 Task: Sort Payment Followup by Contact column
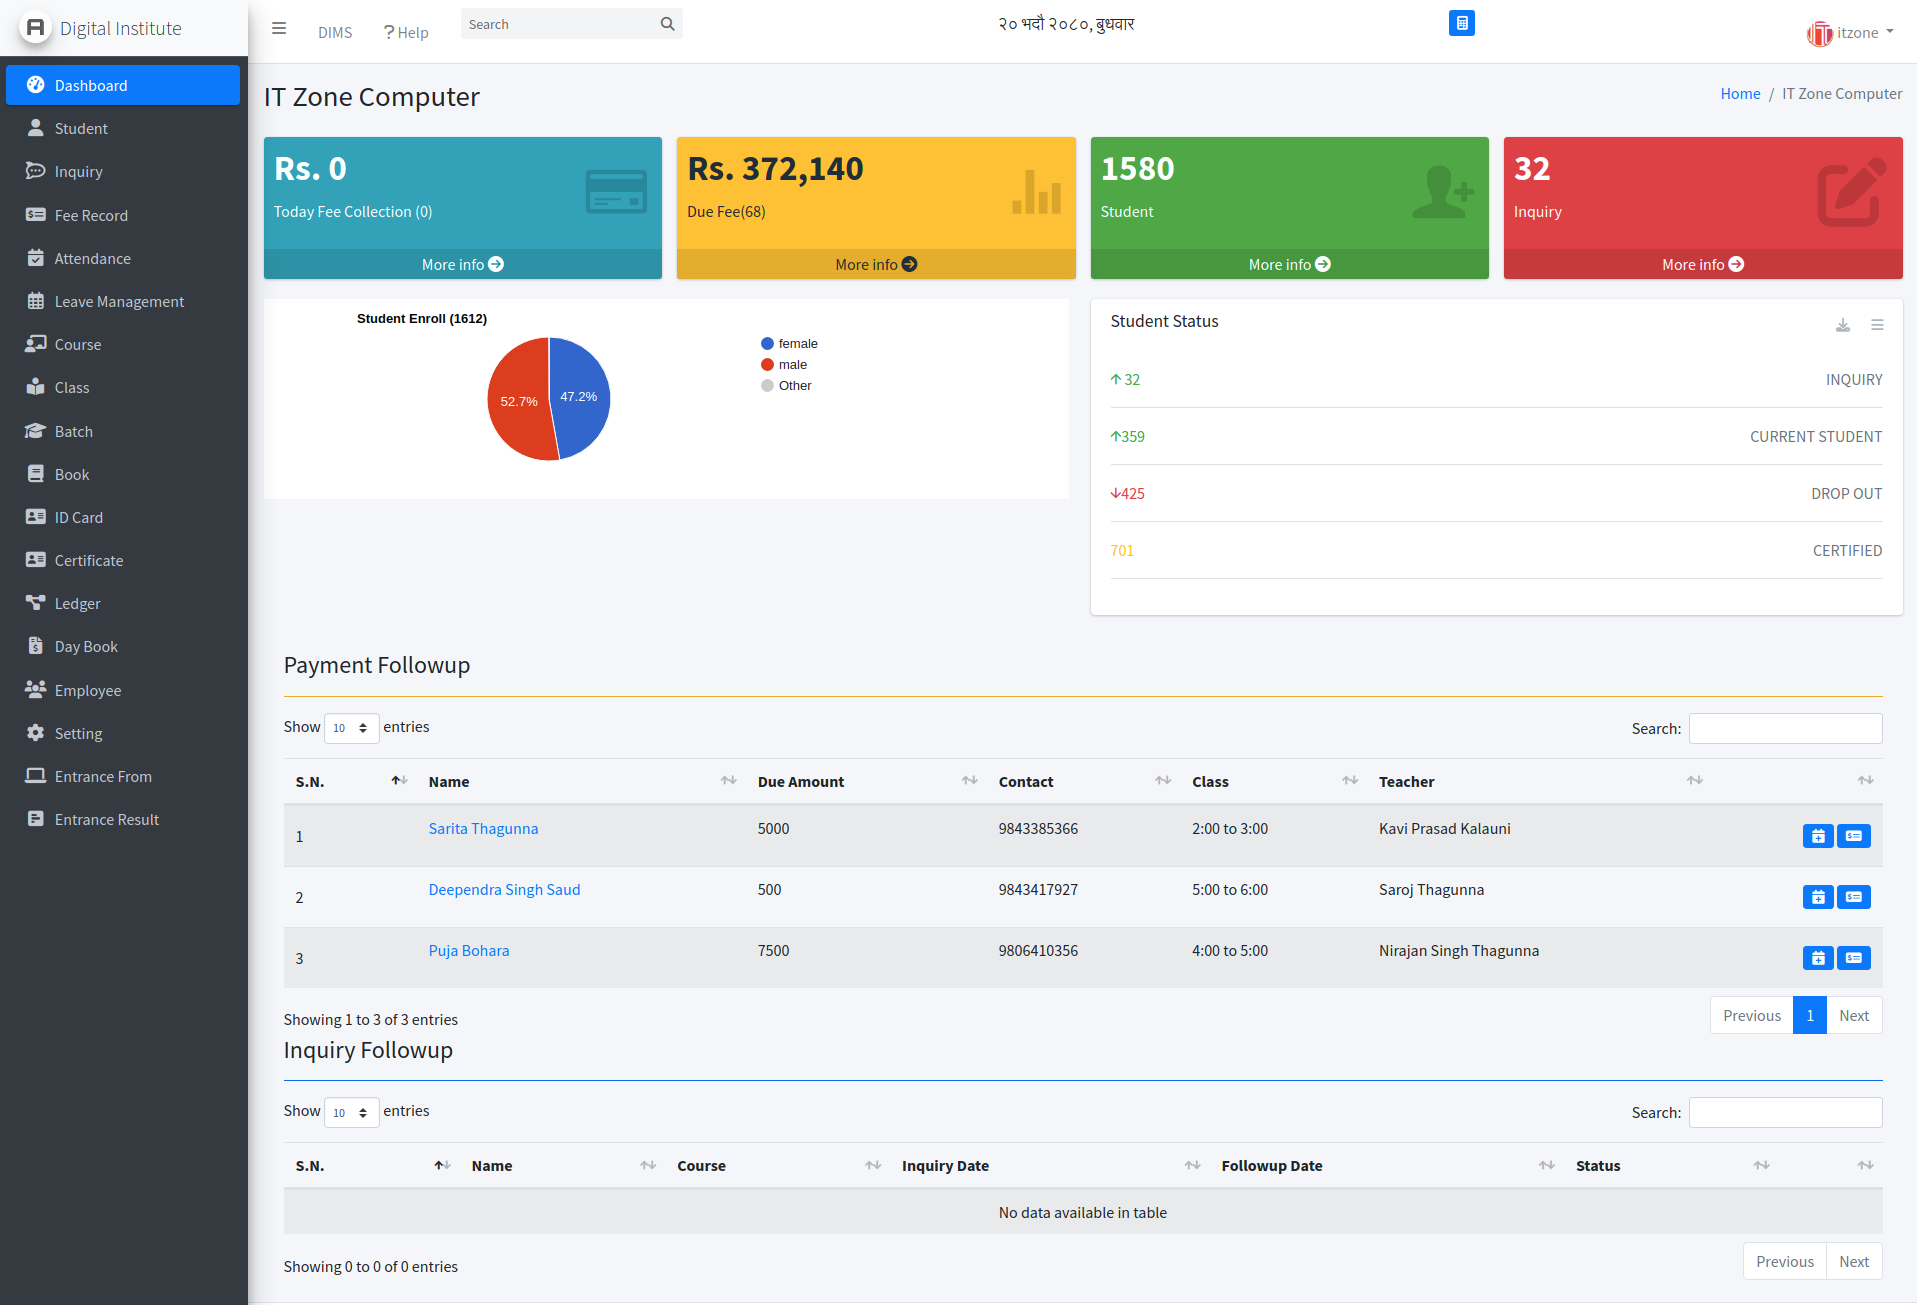click(x=1162, y=781)
